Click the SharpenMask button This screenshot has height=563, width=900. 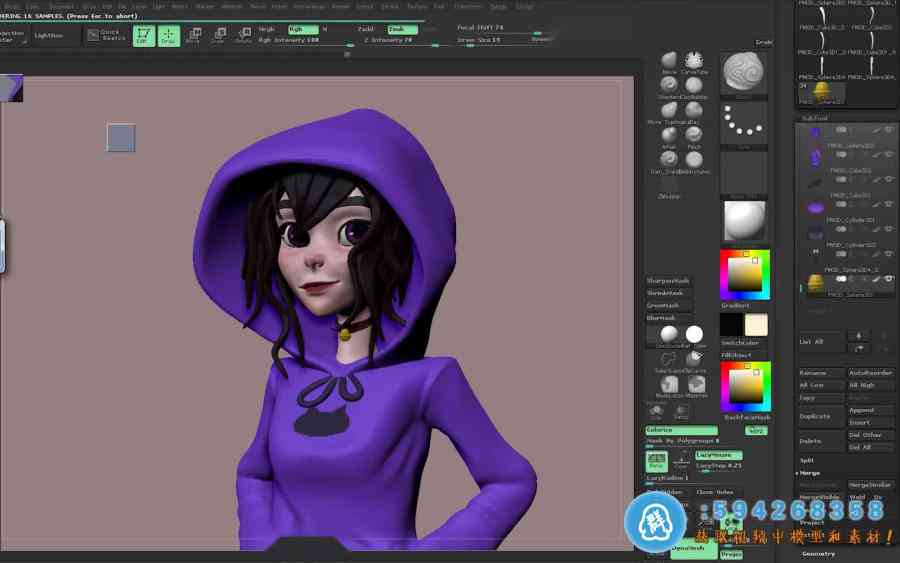pos(669,281)
